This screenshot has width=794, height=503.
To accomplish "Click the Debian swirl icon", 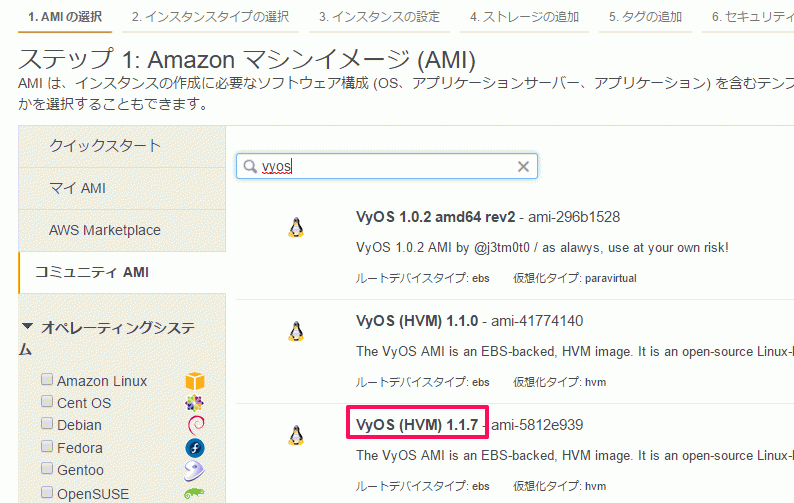I will [x=196, y=425].
